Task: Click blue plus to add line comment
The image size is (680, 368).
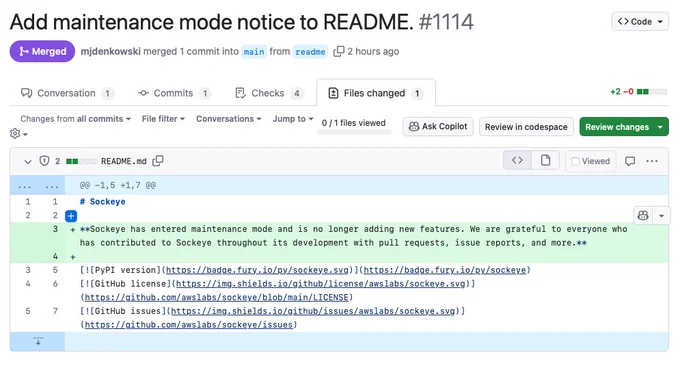Action: pyautogui.click(x=71, y=215)
